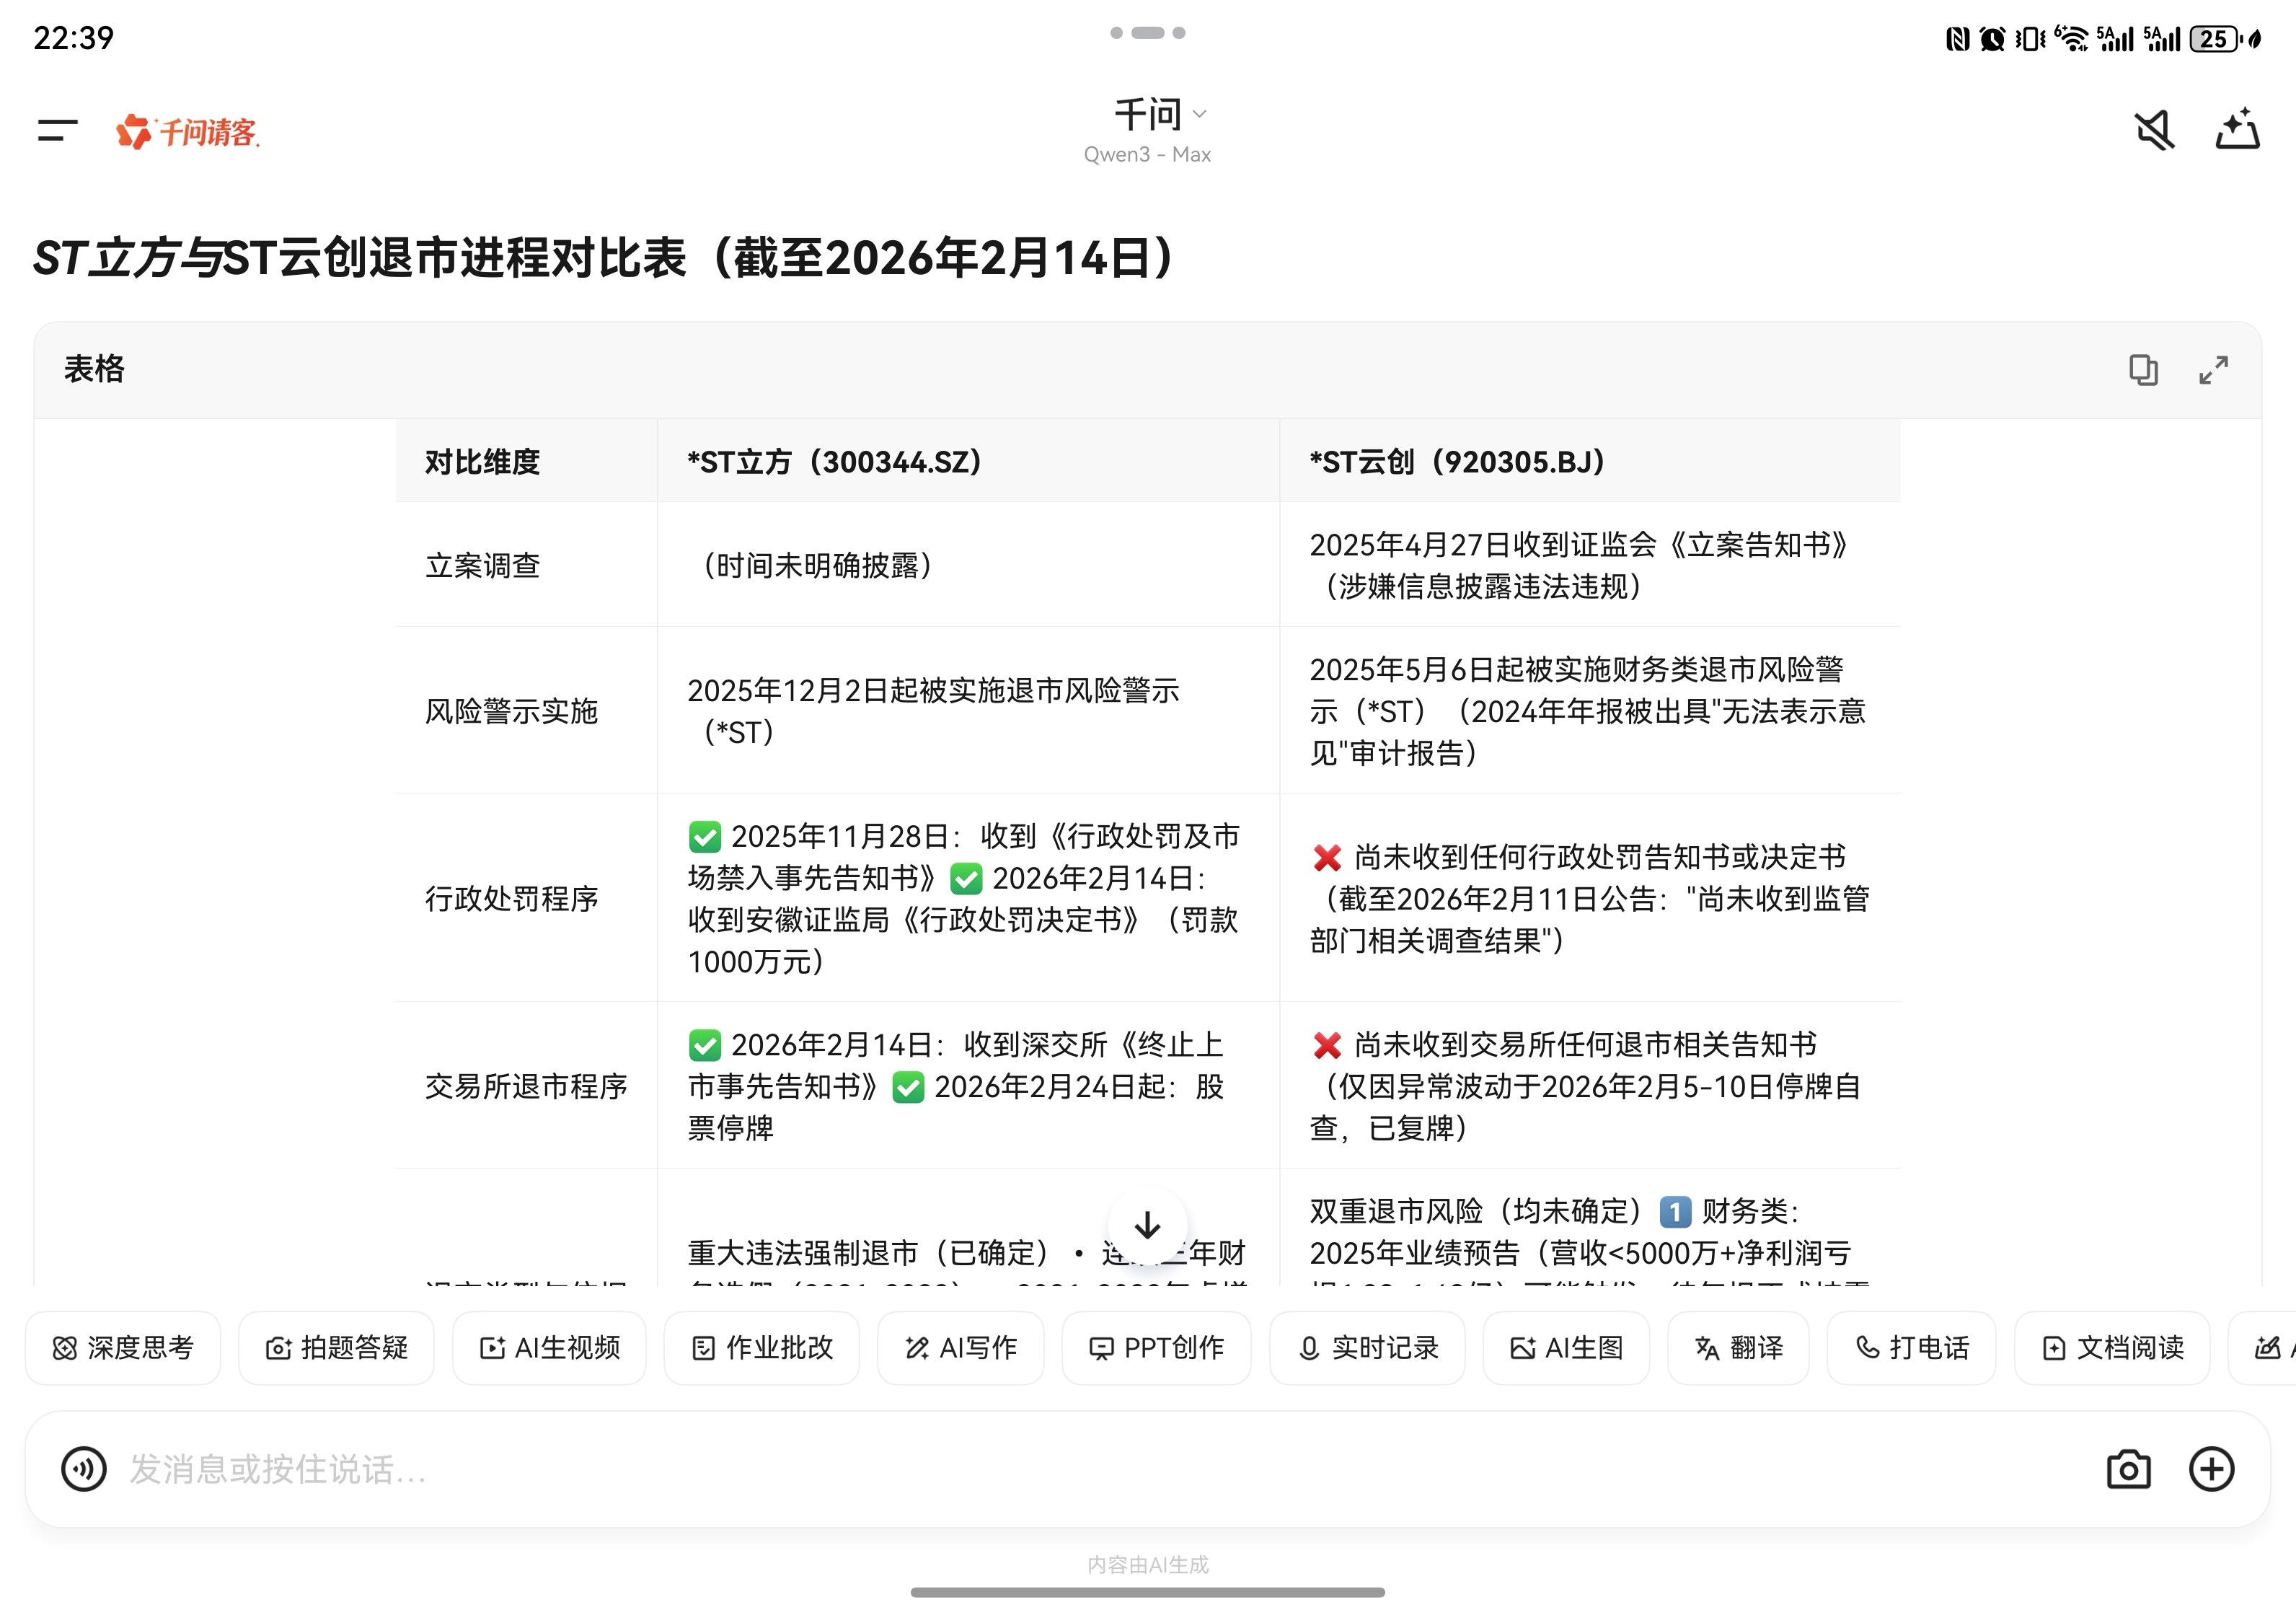2296x1610 pixels.
Task: Copy the table using copy icon
Action: pyautogui.click(x=2142, y=370)
